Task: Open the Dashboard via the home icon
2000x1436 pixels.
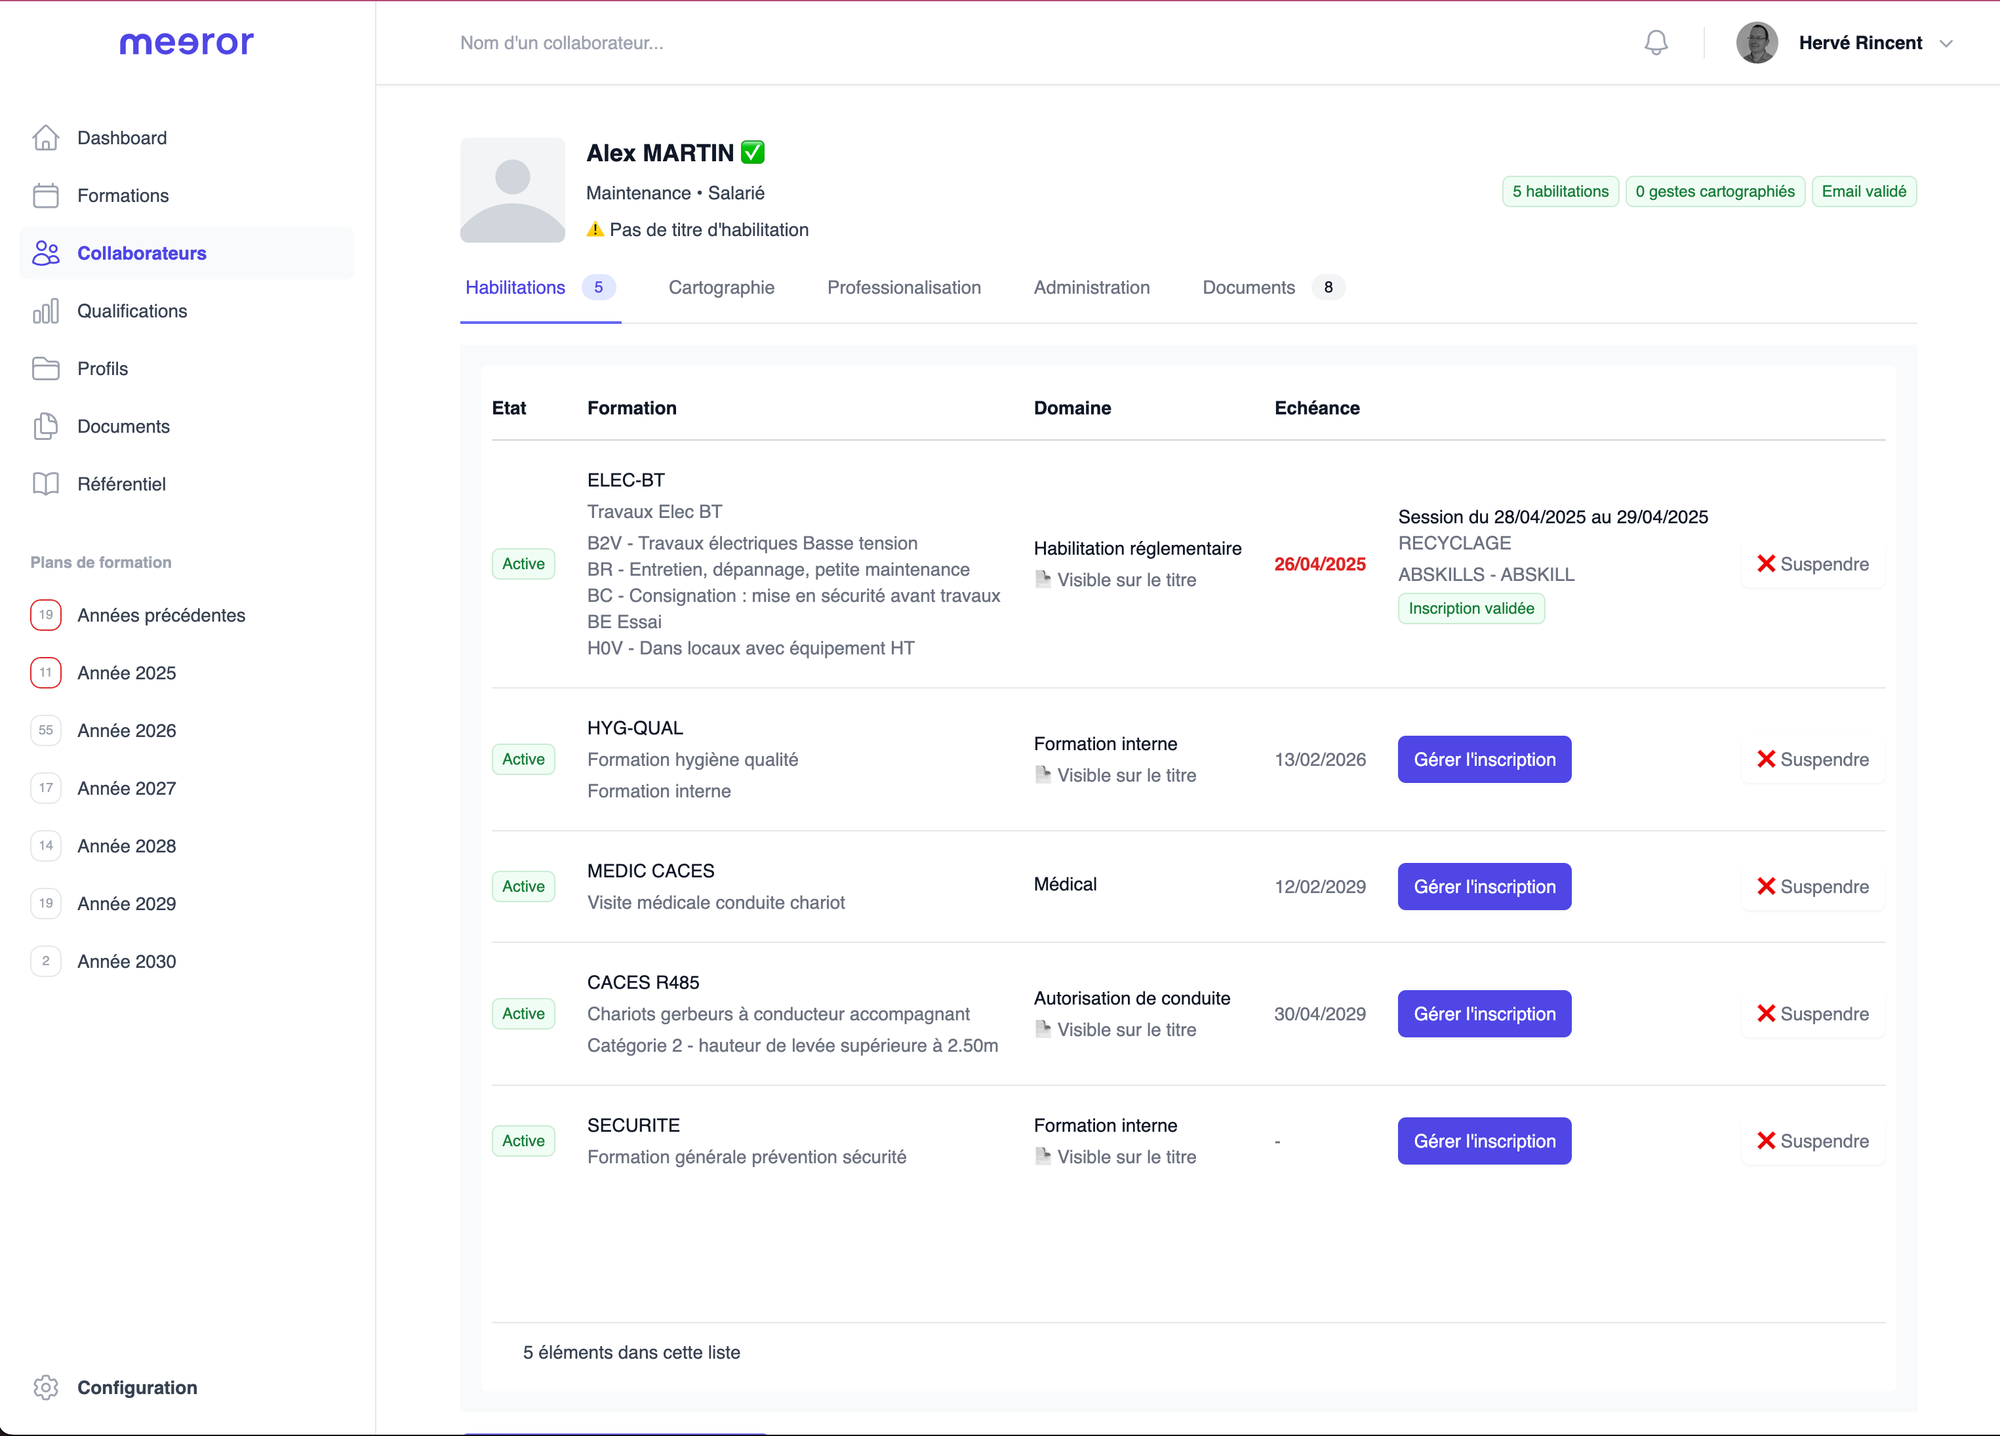Action: tap(46, 137)
